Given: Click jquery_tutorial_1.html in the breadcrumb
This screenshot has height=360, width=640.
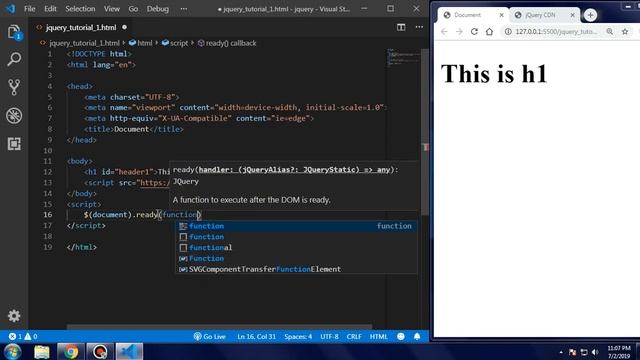Looking at the screenshot, I should point(84,43).
